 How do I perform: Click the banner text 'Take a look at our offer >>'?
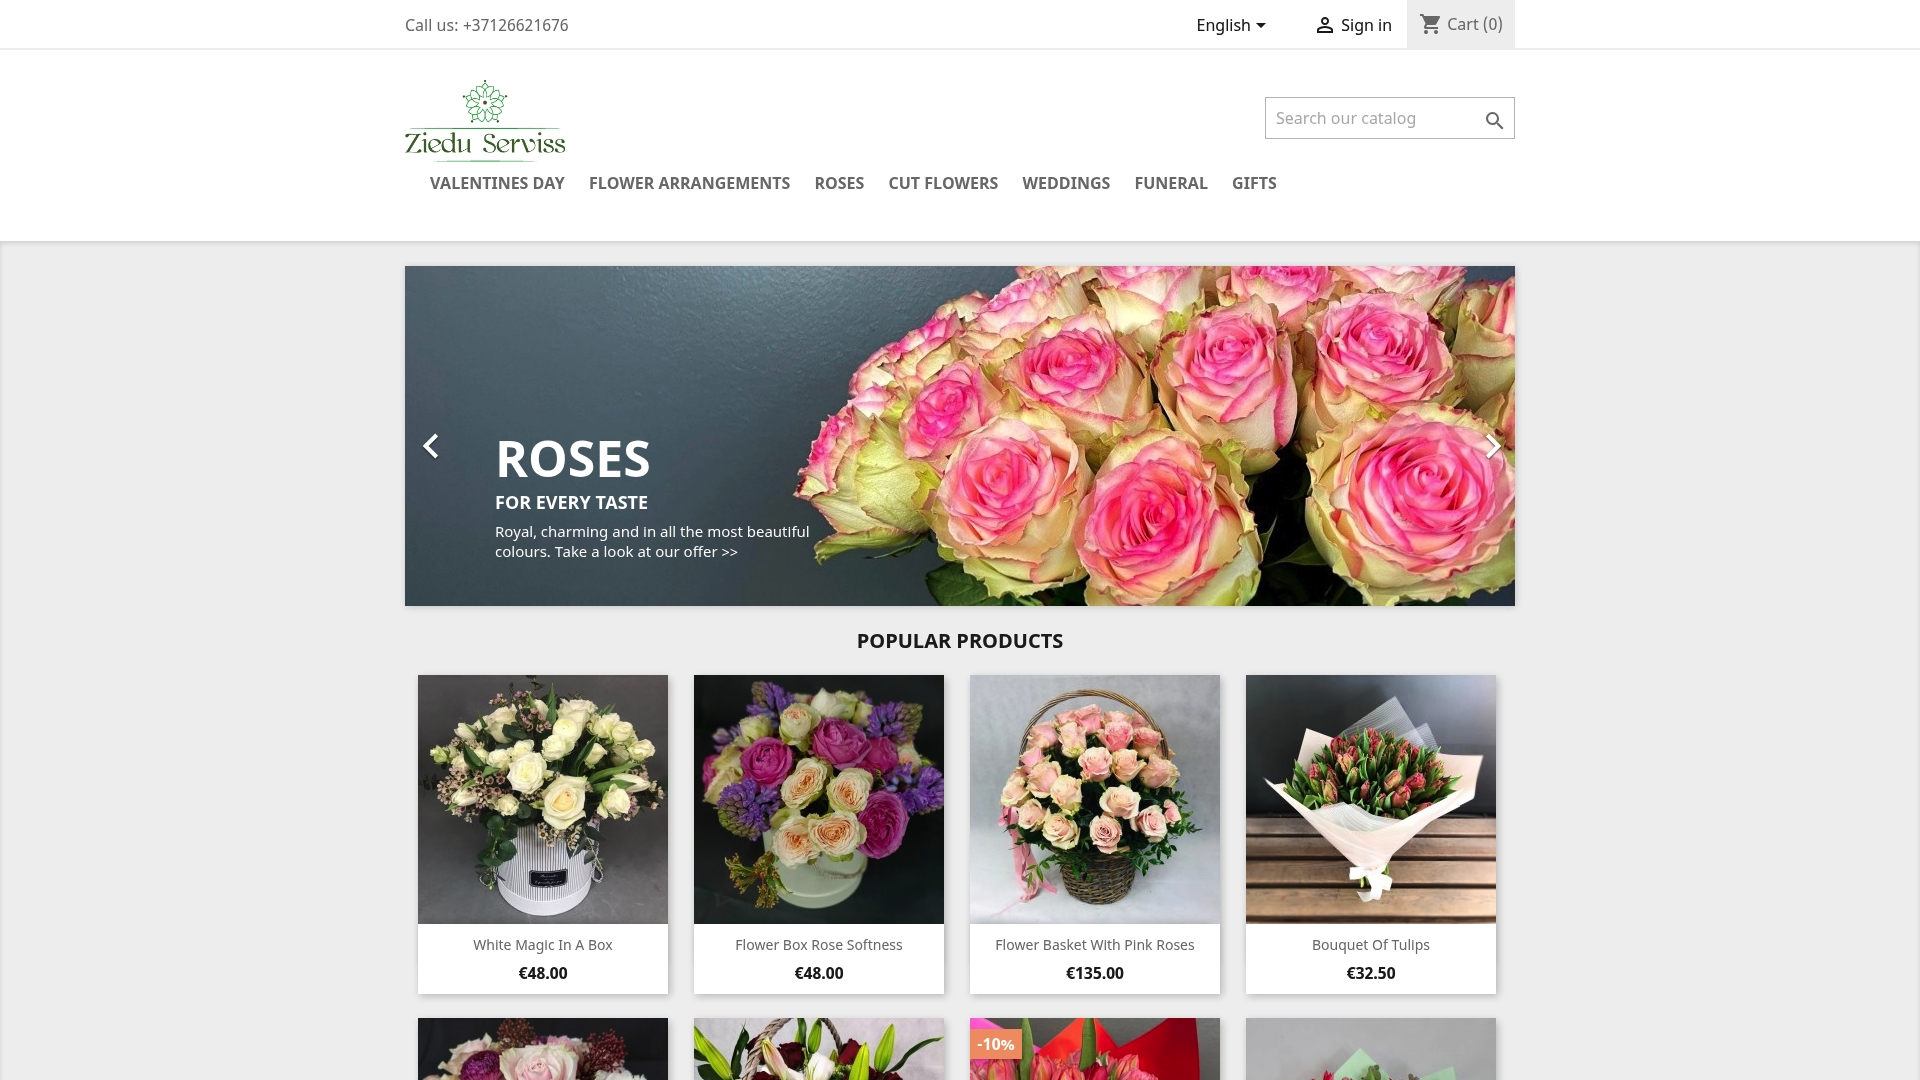(x=646, y=552)
